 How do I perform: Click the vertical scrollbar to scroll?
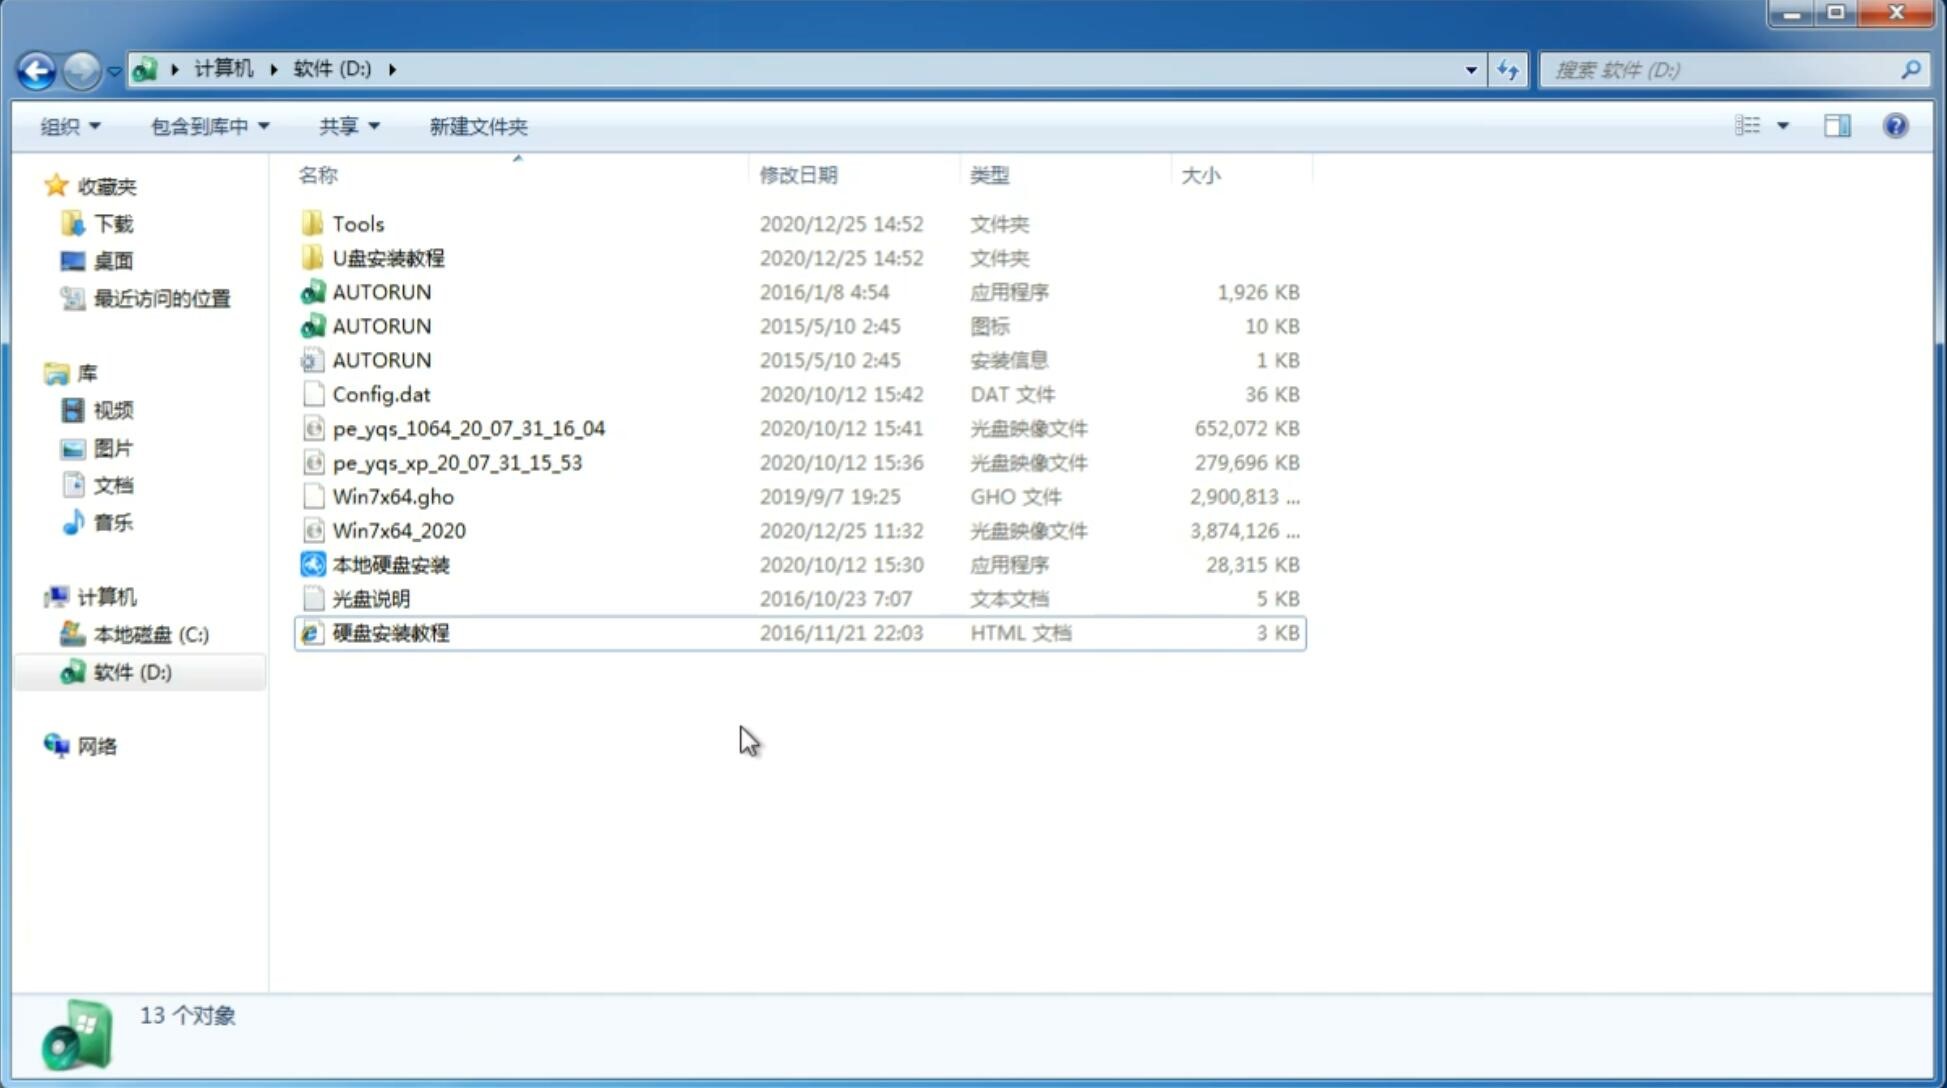click(x=1930, y=401)
